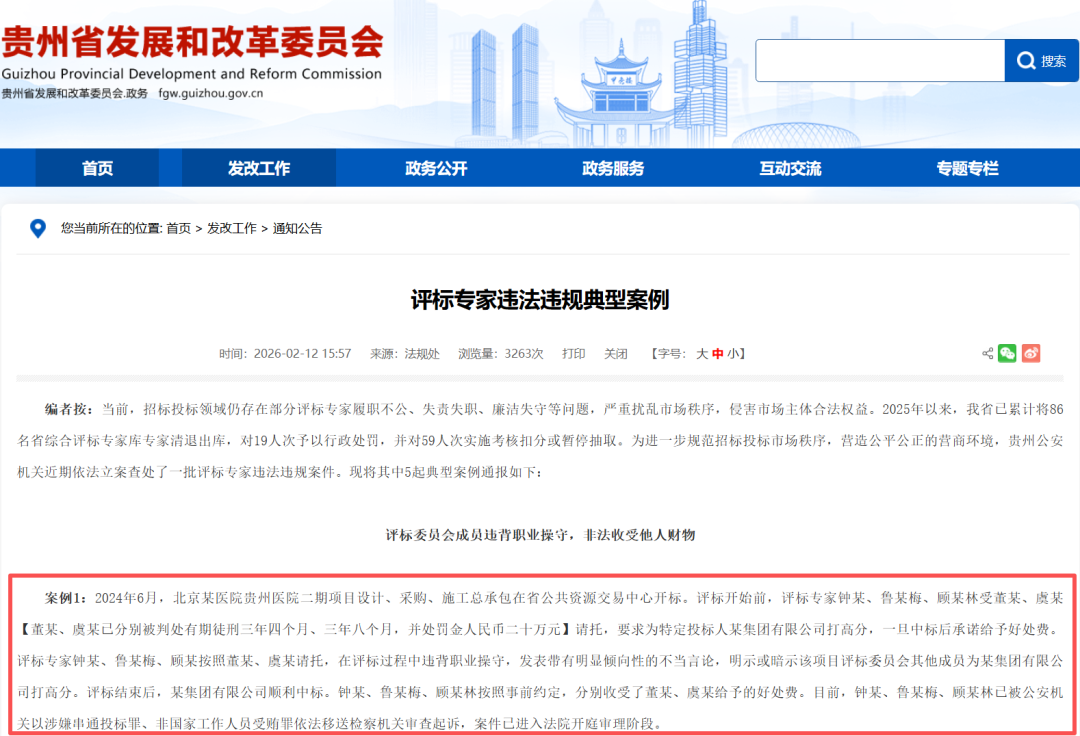Open the 首页 navigation tab

97,168
